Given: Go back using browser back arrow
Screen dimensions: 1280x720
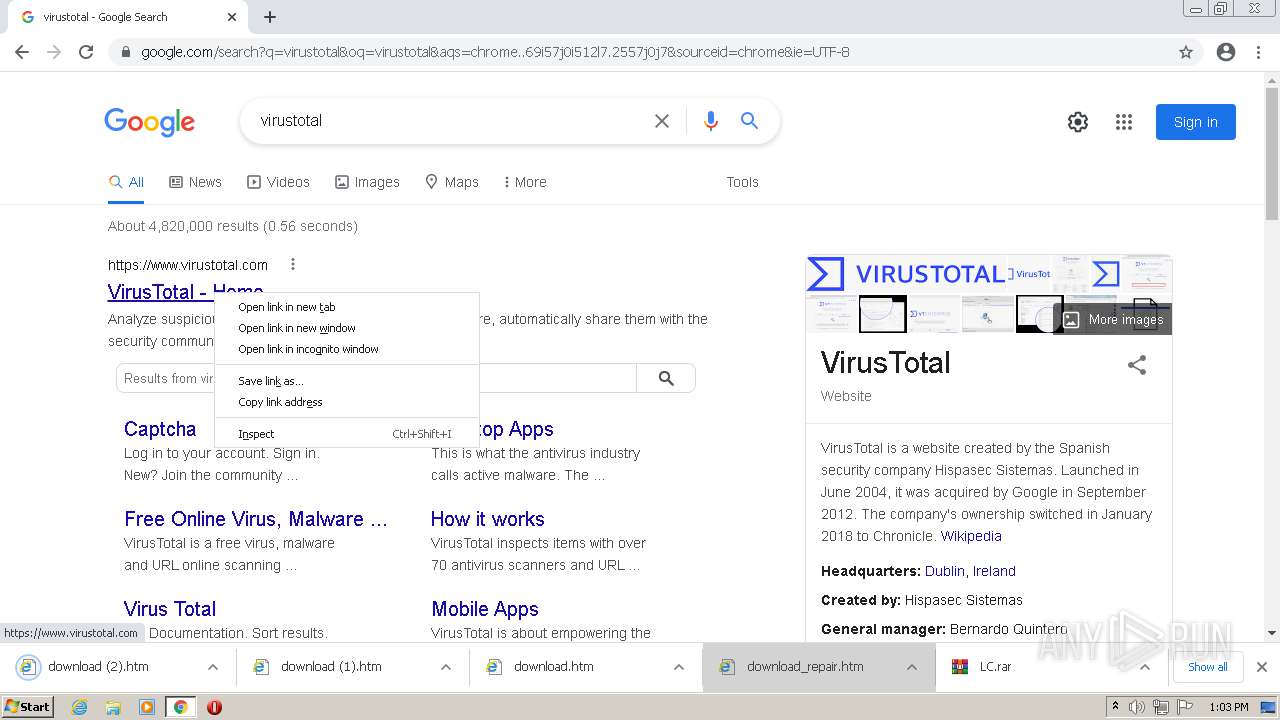Looking at the screenshot, I should click(x=22, y=52).
